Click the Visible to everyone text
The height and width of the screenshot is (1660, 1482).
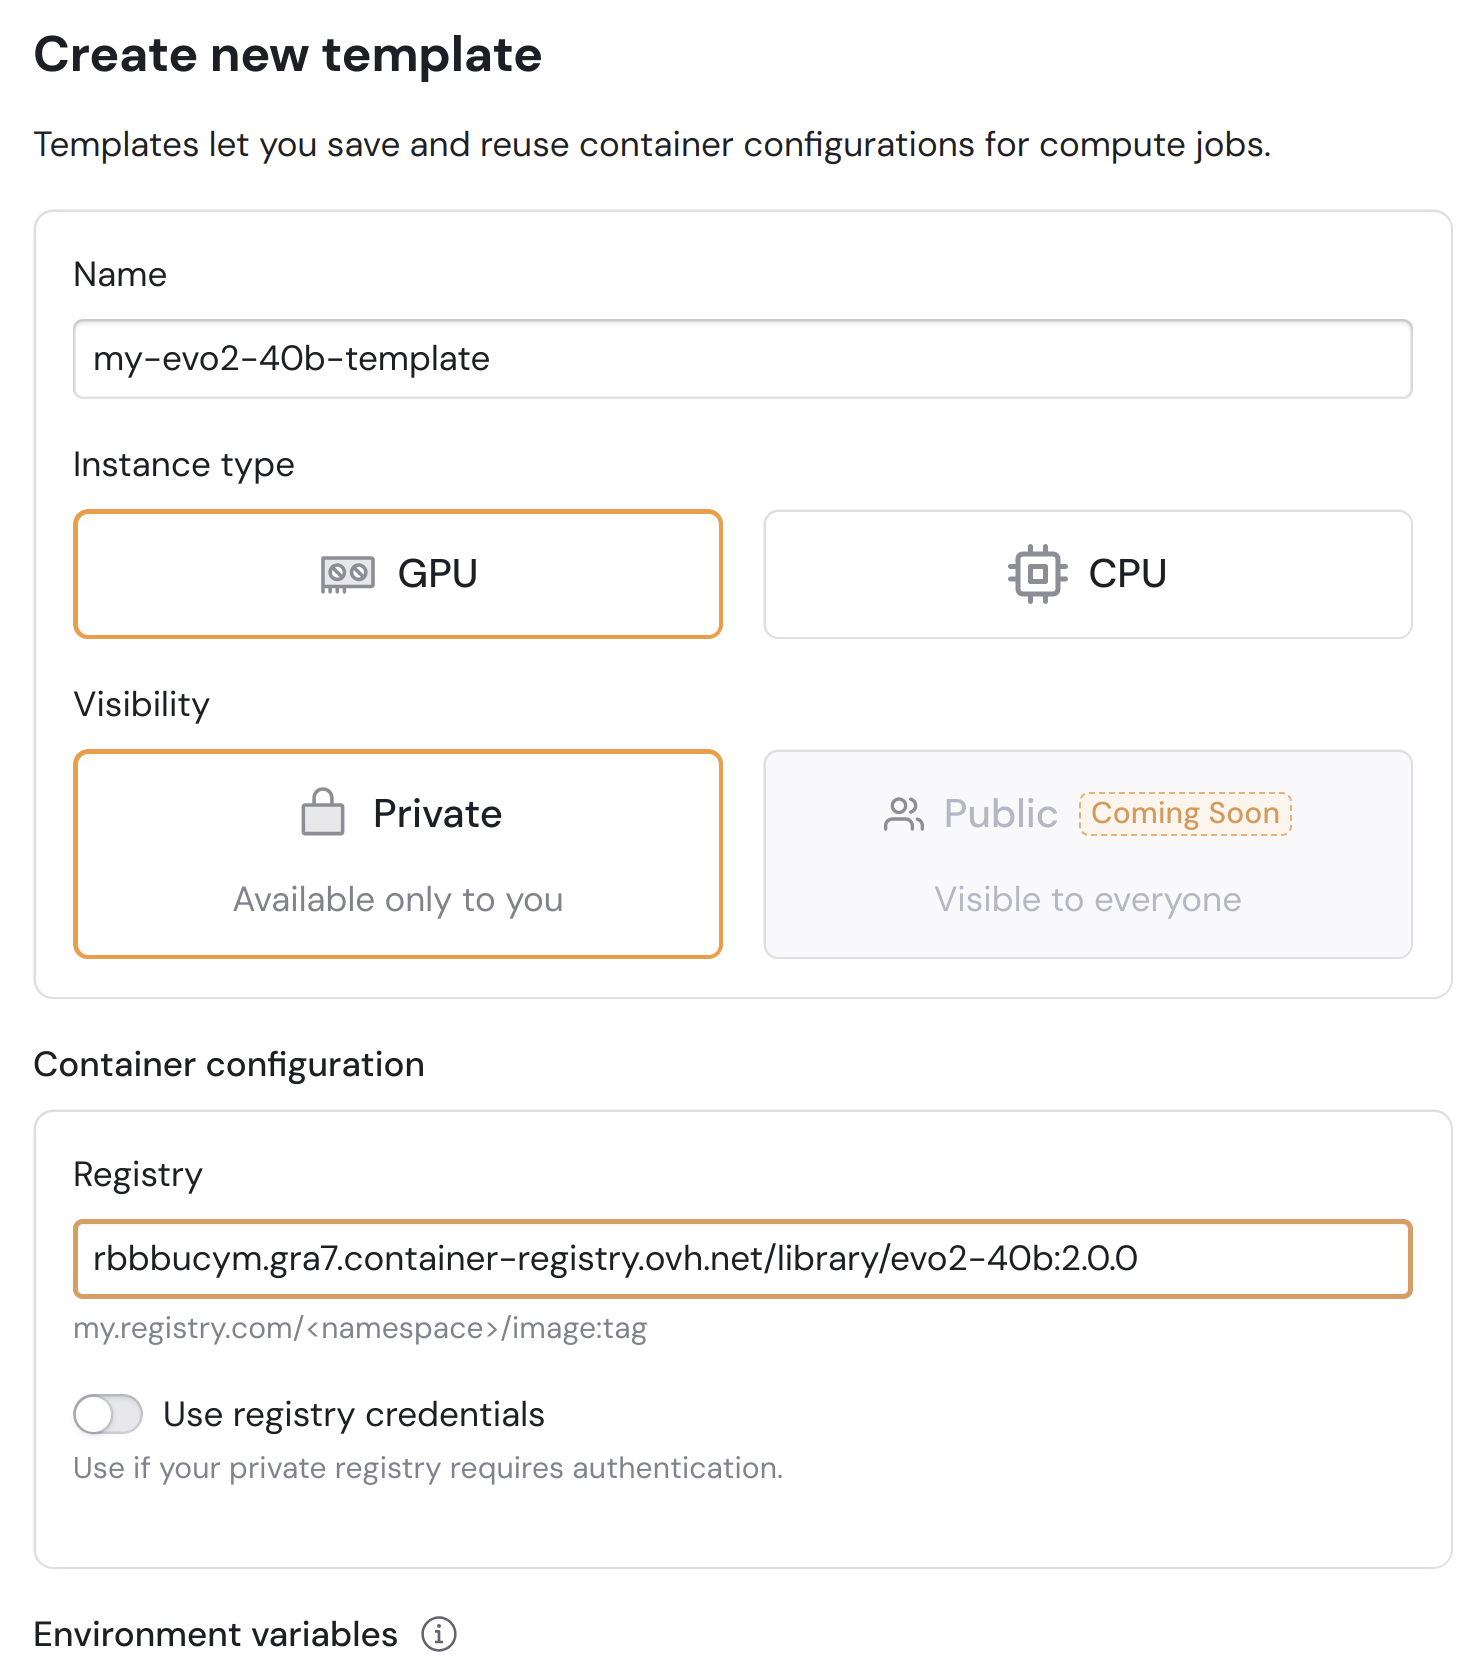pyautogui.click(x=1088, y=900)
